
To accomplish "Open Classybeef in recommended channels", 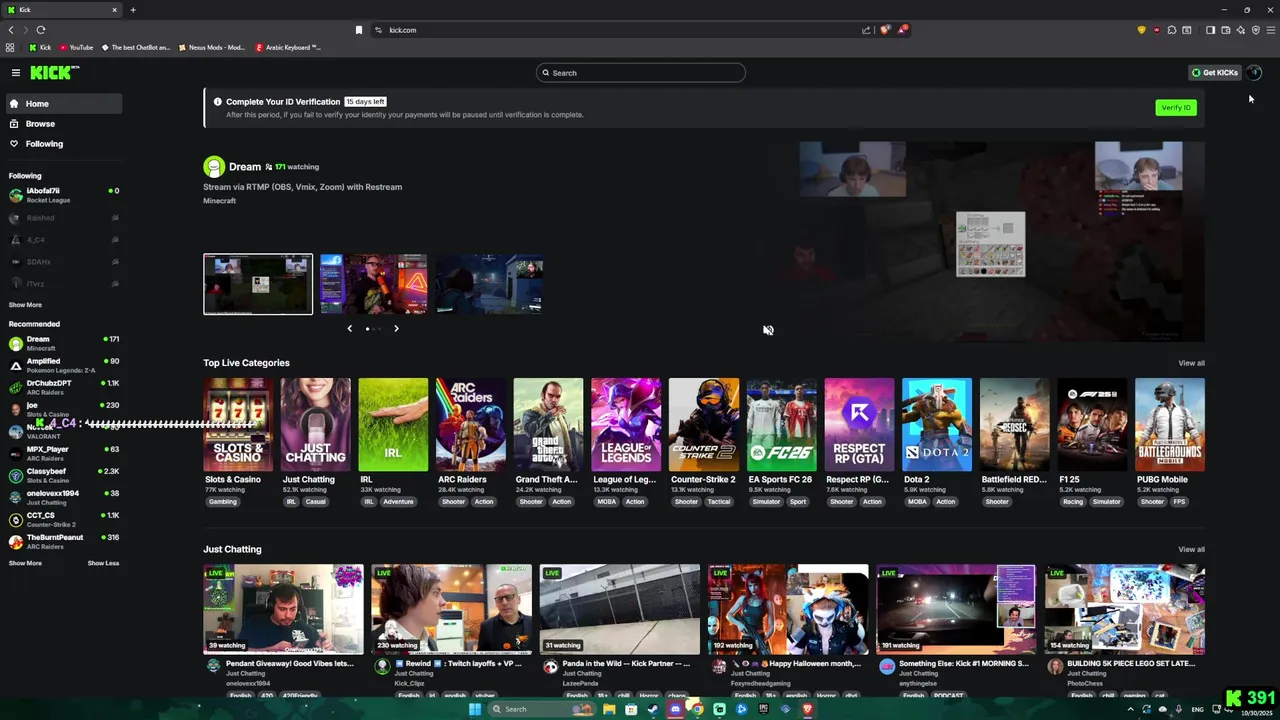I will [63, 475].
